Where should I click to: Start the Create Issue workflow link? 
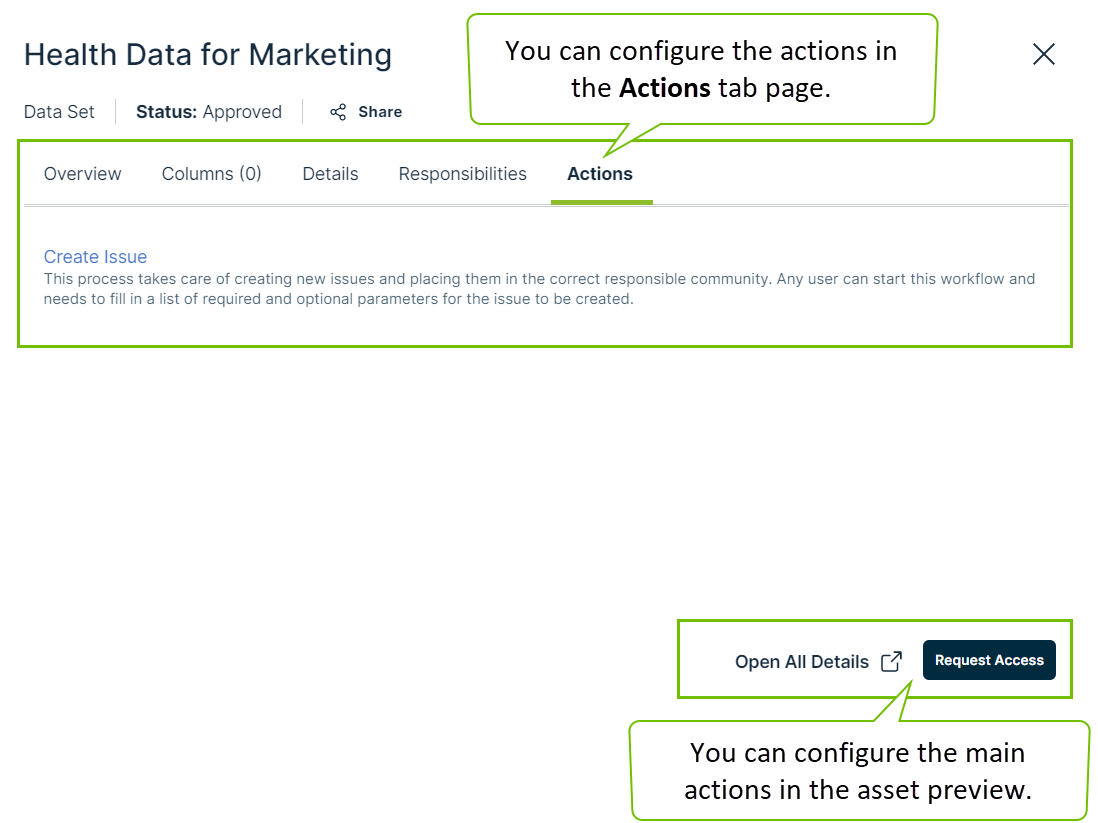[95, 257]
